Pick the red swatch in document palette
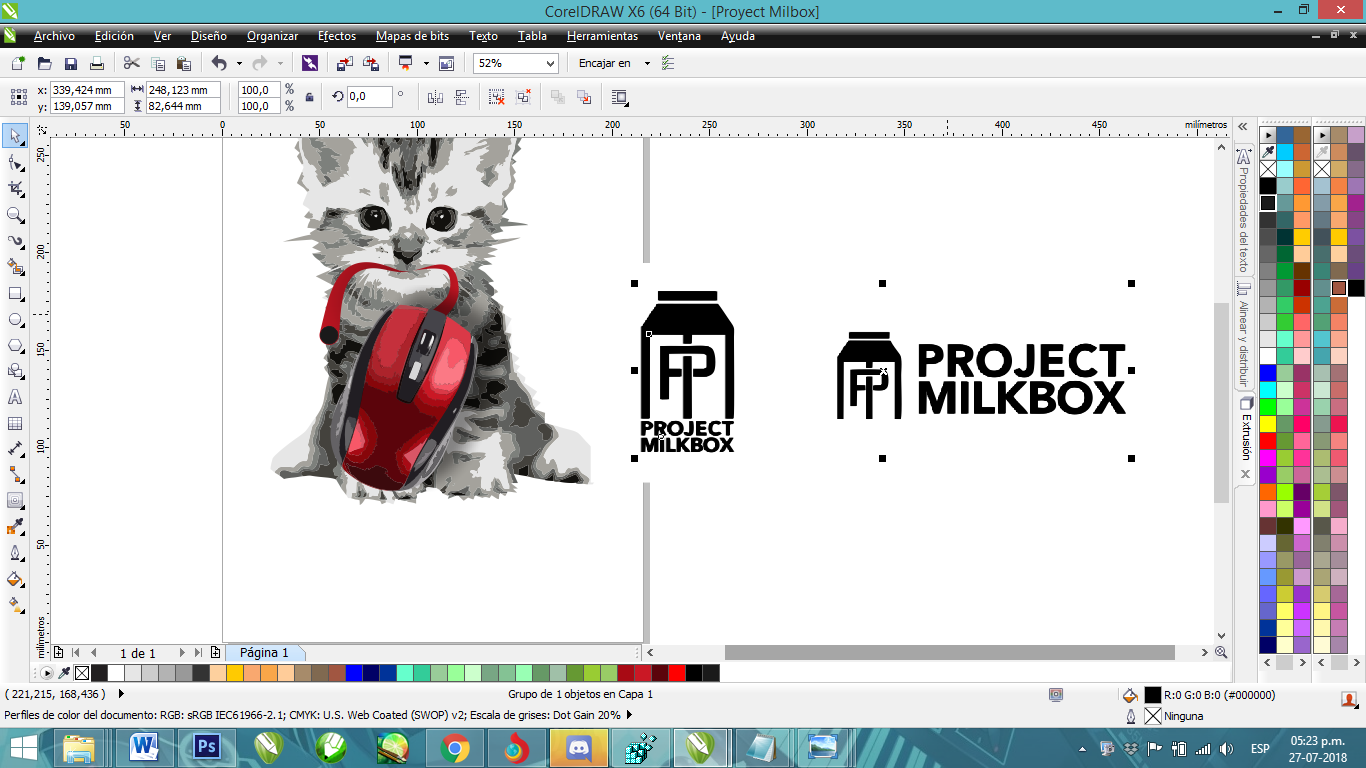The width and height of the screenshot is (1366, 768). click(677, 673)
